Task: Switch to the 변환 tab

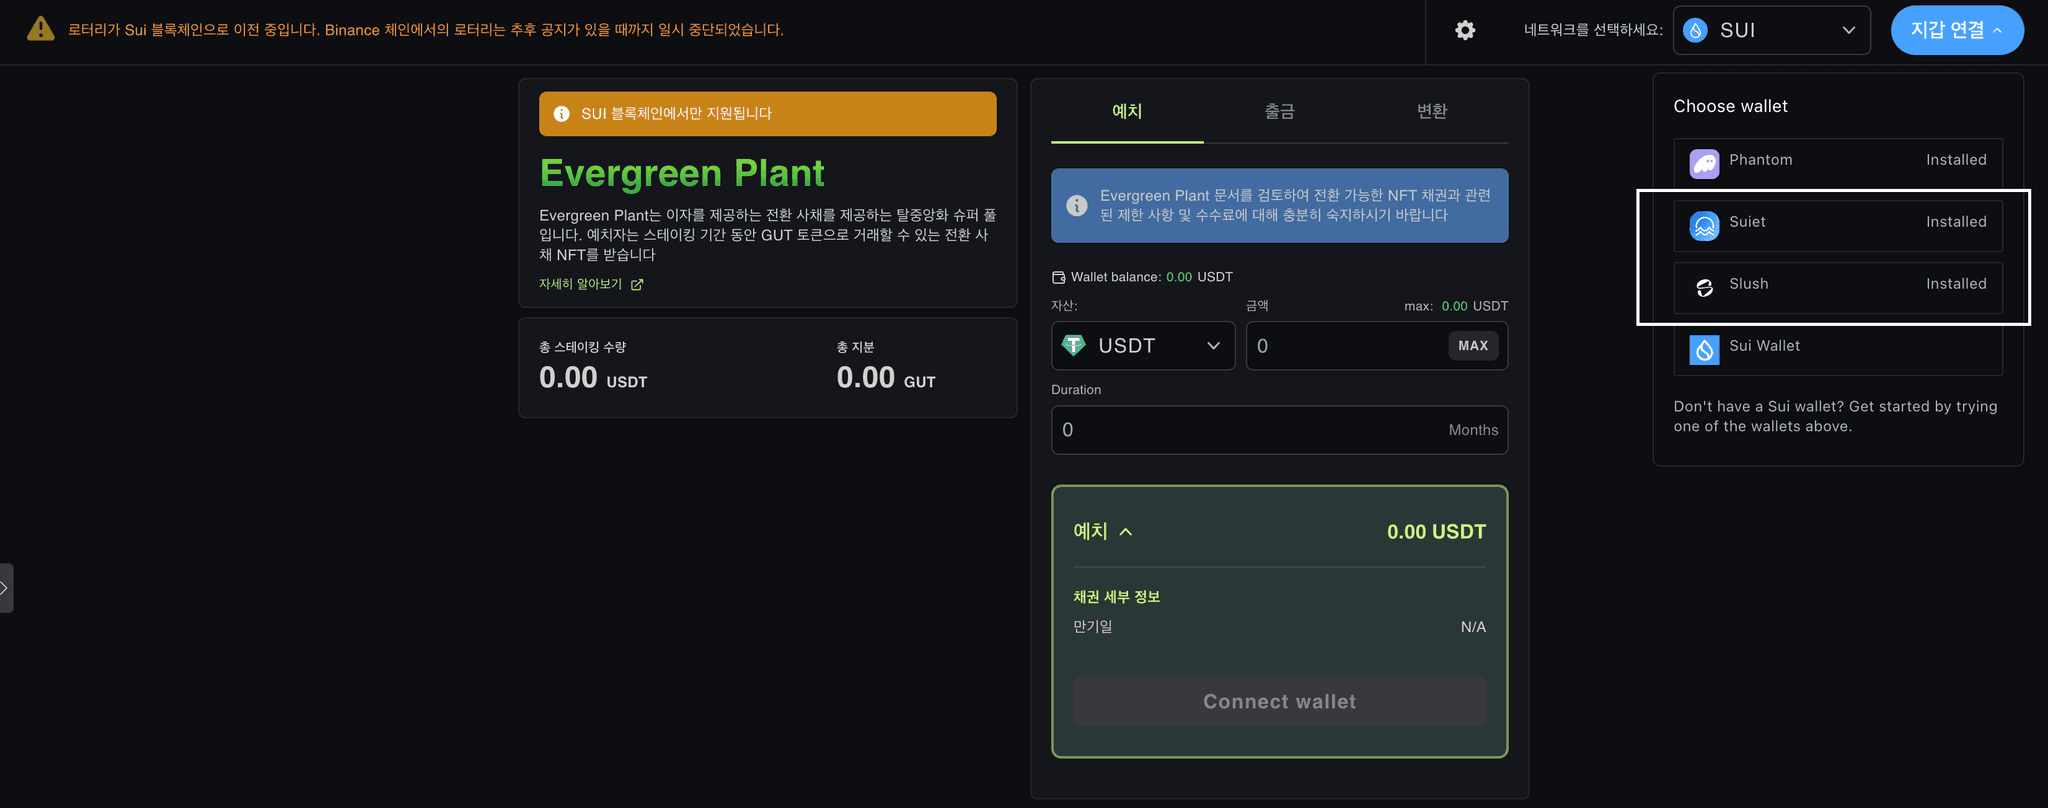Action: pos(1432,111)
